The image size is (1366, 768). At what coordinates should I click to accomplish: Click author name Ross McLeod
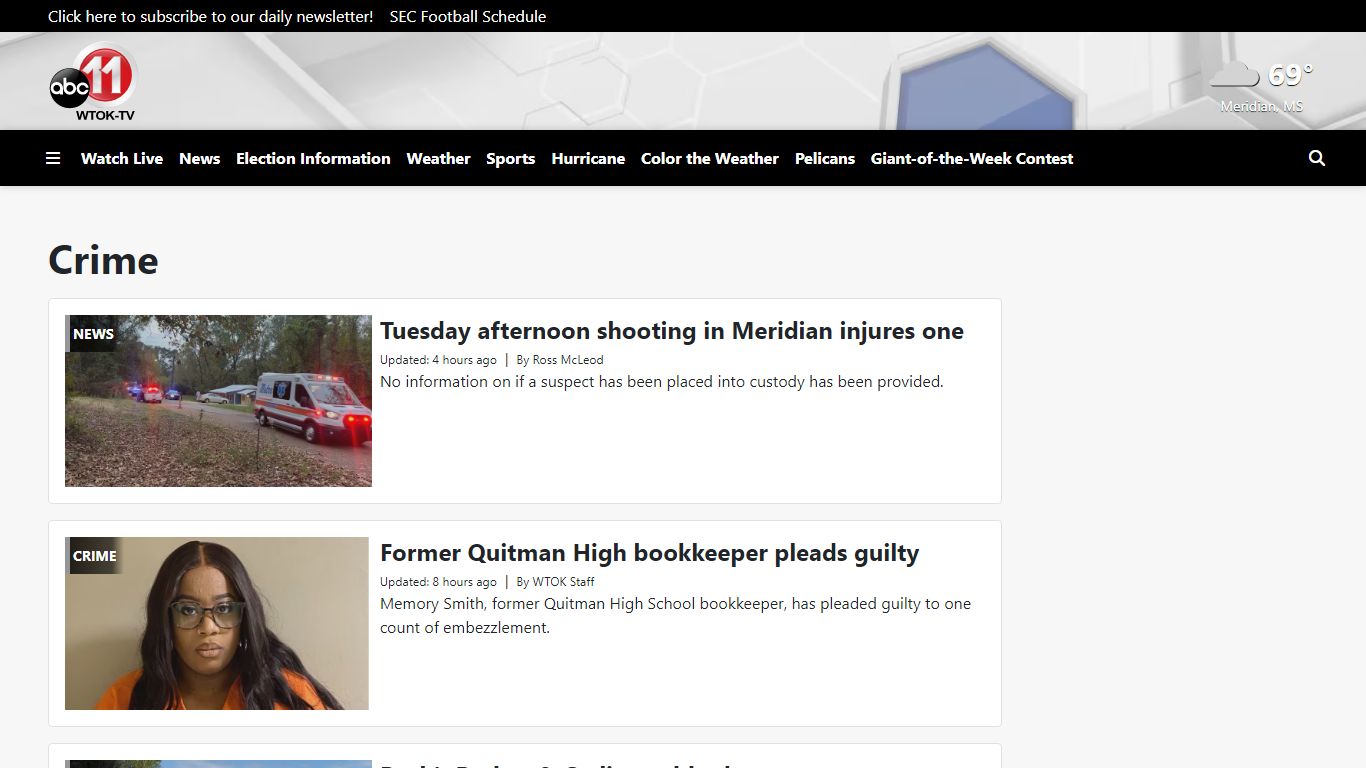(x=568, y=360)
